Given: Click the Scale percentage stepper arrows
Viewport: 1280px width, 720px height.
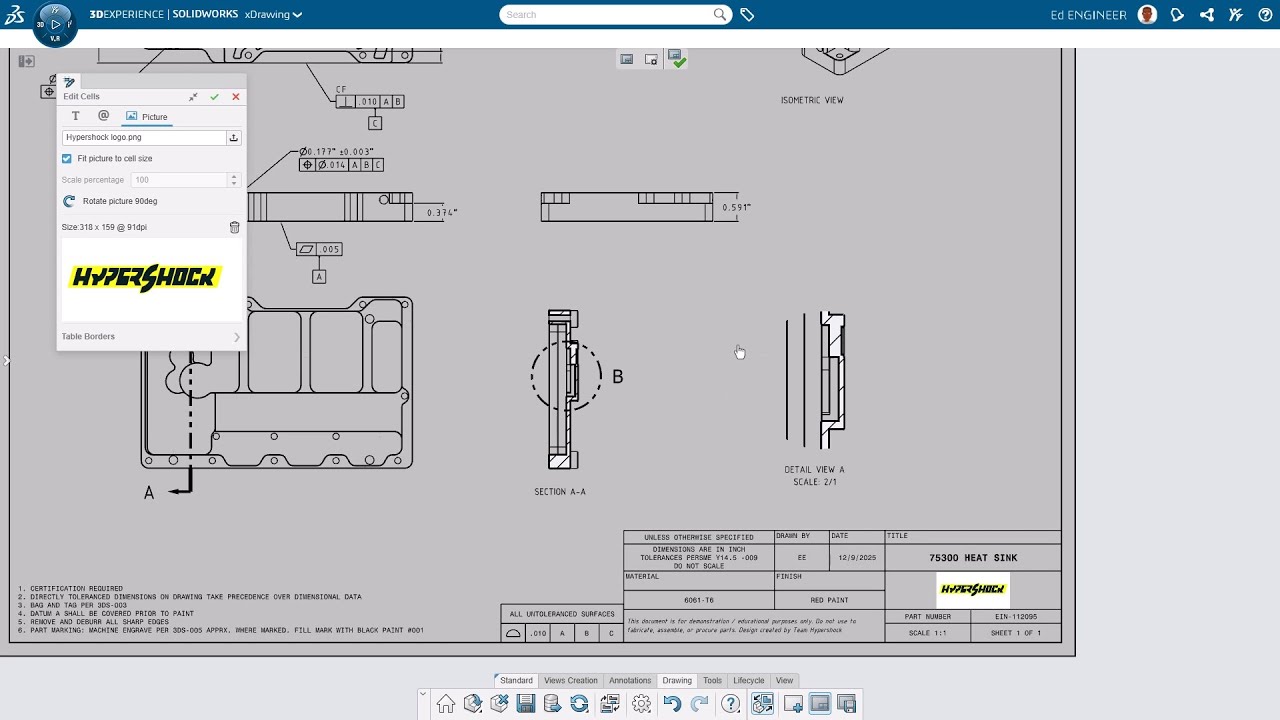Looking at the screenshot, I should point(234,180).
